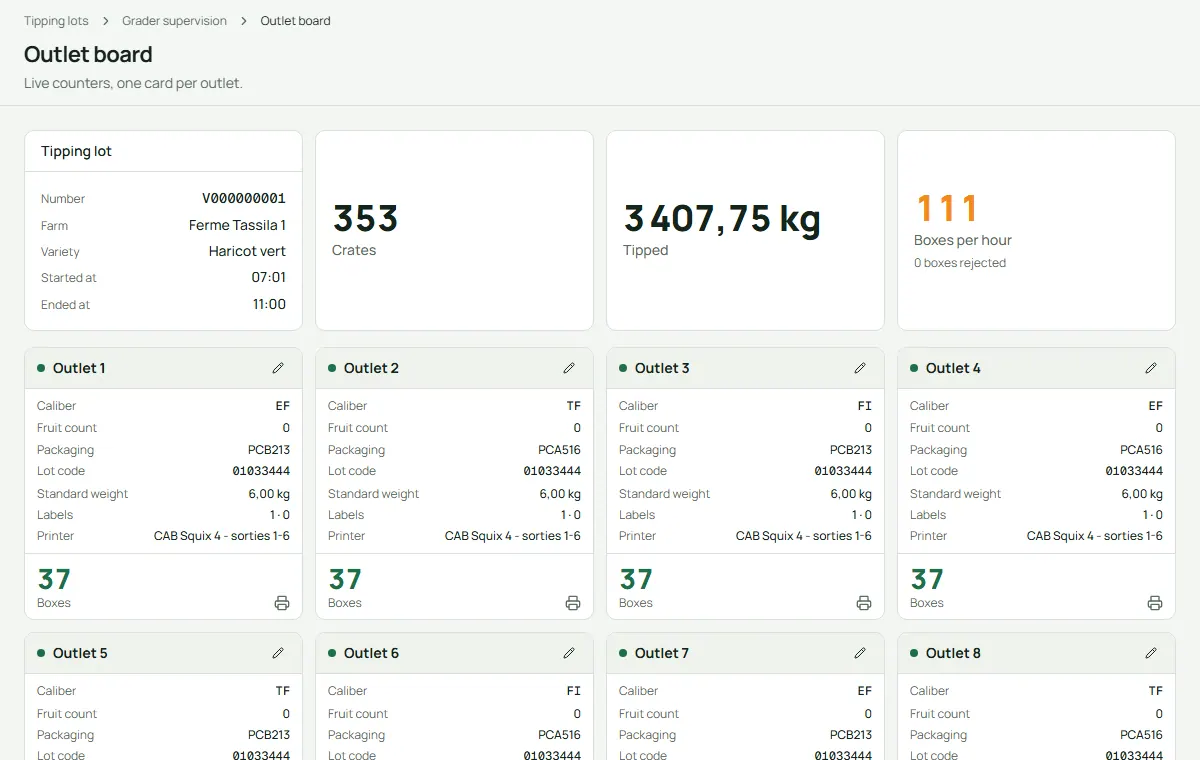Select the Outlet board page title
The height and width of the screenshot is (760, 1200).
tap(88, 54)
